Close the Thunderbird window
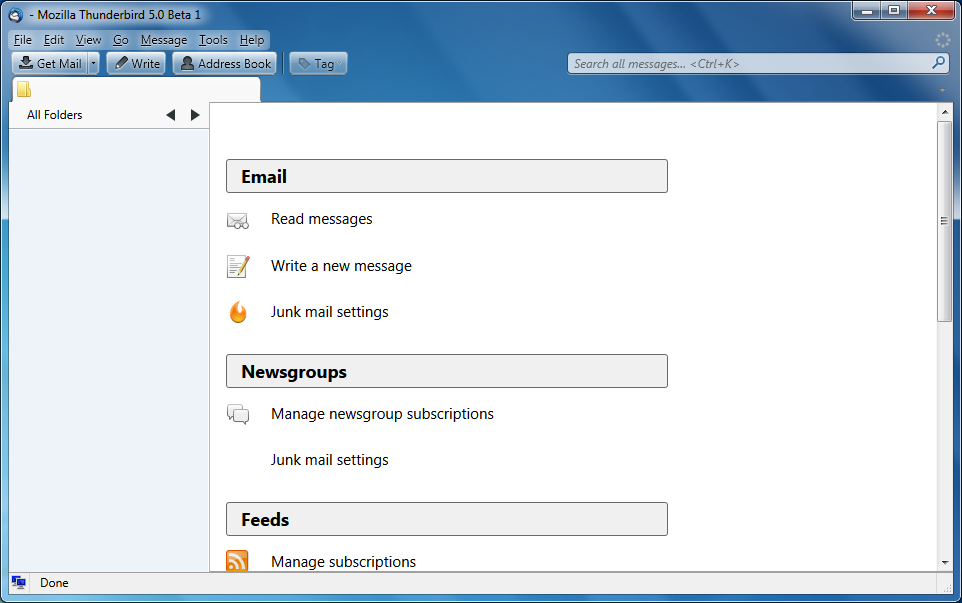Screen dimensions: 962x603 931,10
